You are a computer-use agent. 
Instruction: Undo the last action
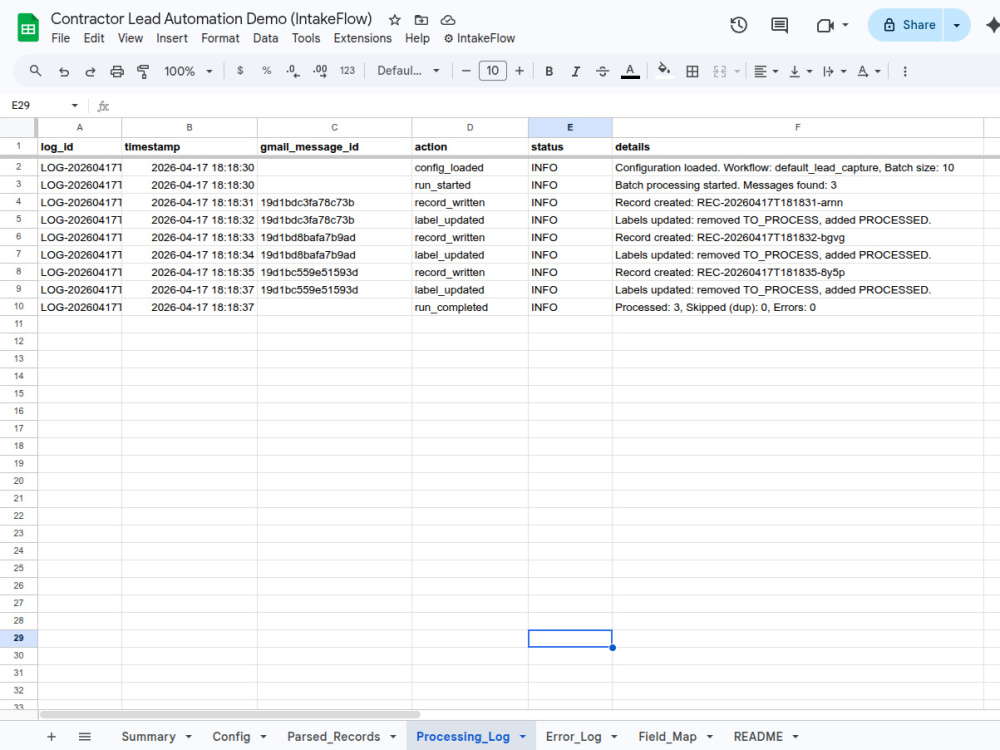pyautogui.click(x=63, y=71)
